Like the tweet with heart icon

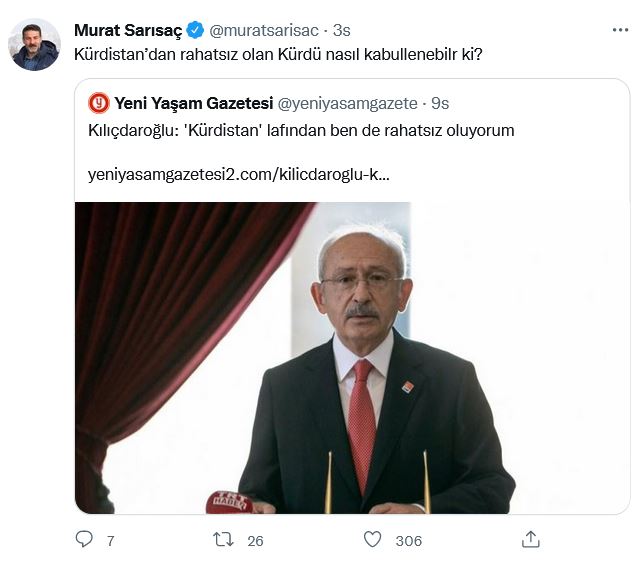click(x=372, y=539)
